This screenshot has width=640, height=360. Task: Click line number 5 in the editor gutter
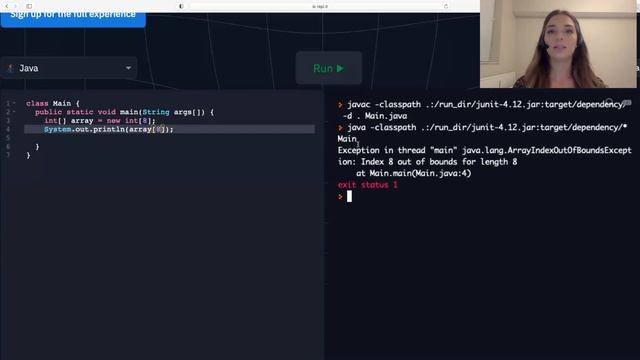[x=8, y=138]
